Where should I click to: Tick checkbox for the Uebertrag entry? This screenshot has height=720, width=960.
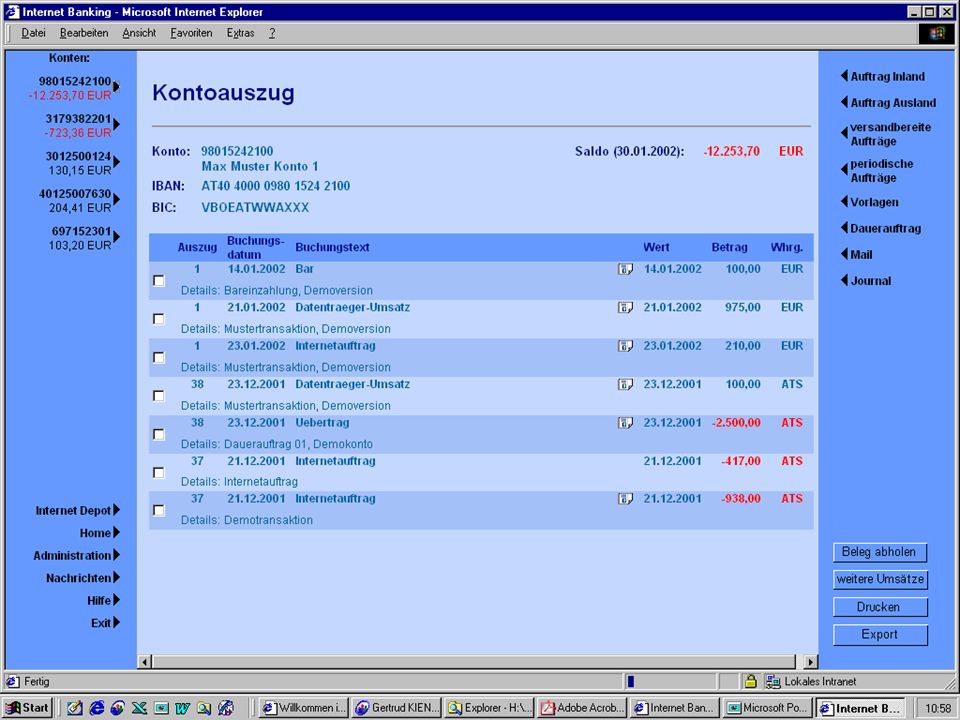click(159, 434)
